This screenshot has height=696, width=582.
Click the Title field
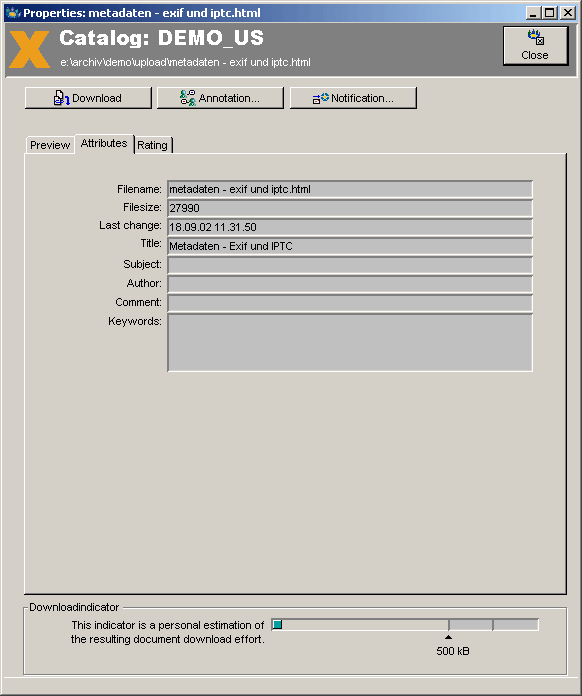point(350,246)
